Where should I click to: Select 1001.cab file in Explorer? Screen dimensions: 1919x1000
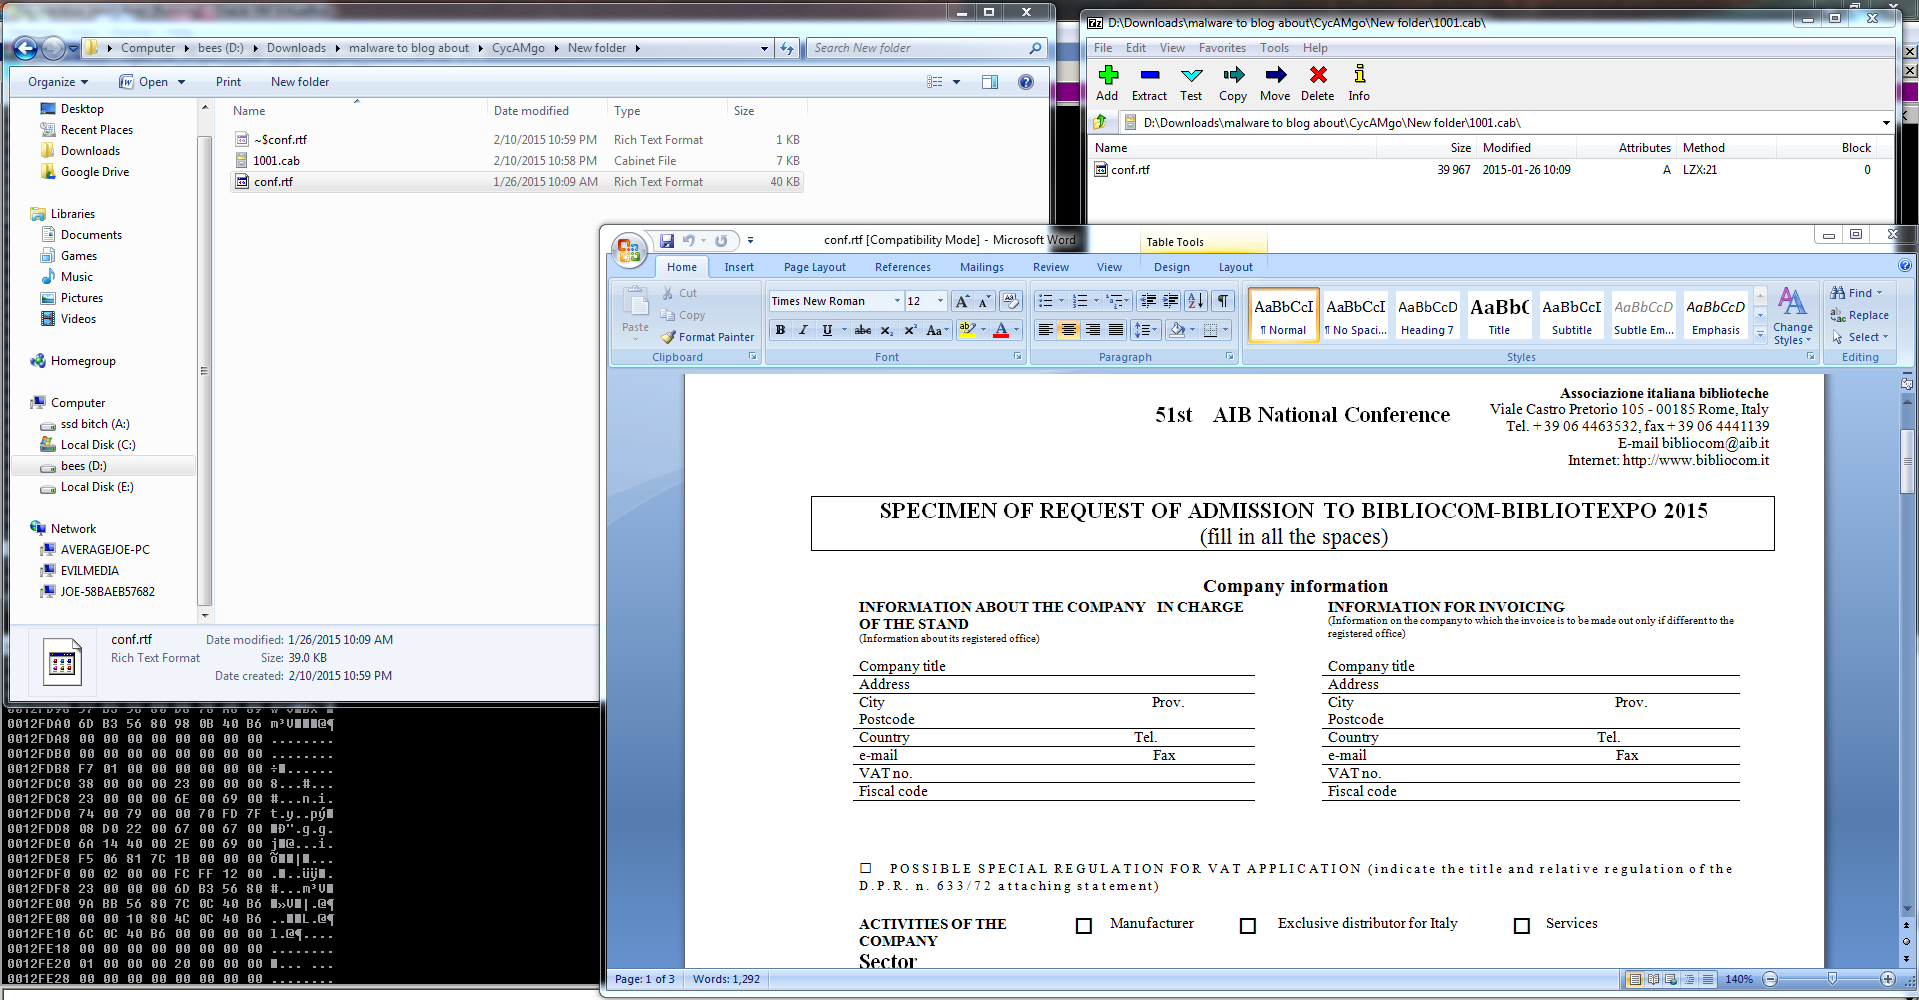pyautogui.click(x=516, y=161)
